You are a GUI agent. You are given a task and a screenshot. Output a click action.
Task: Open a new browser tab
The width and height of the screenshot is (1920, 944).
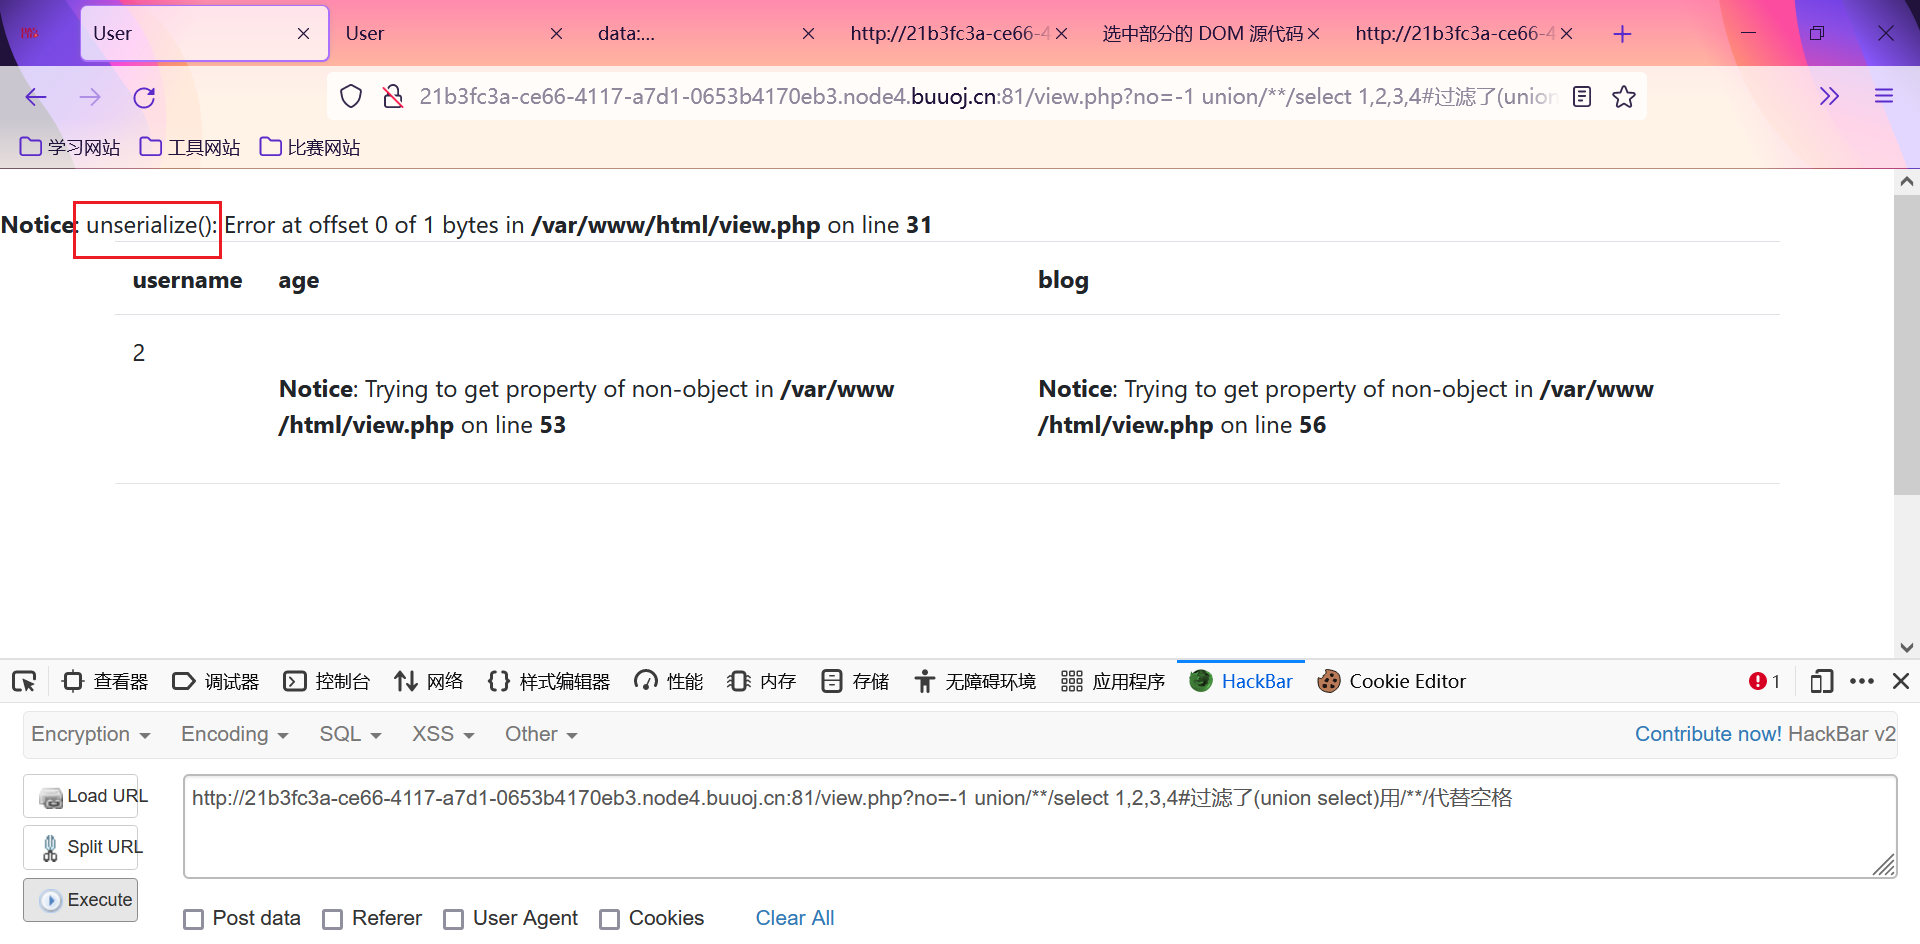pyautogui.click(x=1622, y=34)
